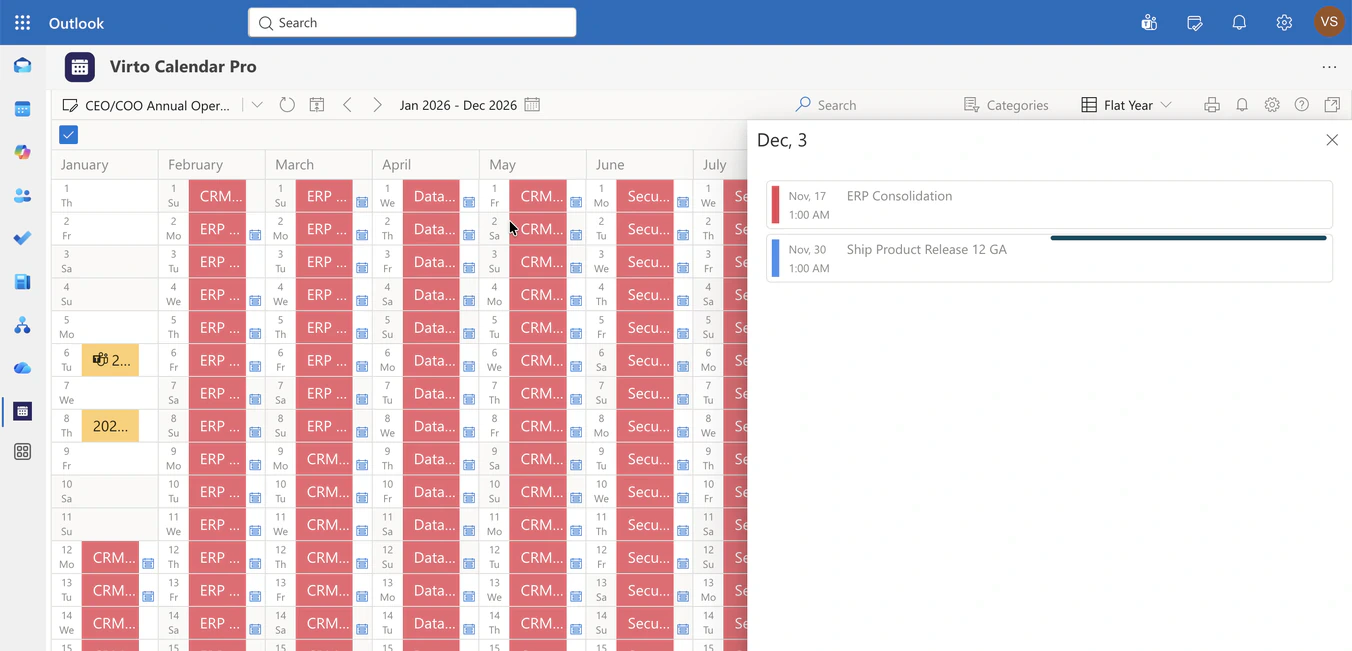This screenshot has height=651, width=1352.
Task: Close the Dec, 3 details panel
Action: tap(1332, 140)
